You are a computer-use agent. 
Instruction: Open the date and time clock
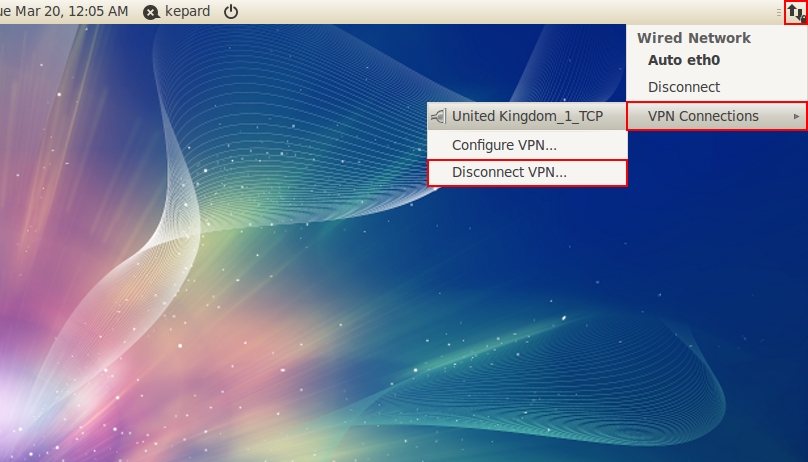64,11
